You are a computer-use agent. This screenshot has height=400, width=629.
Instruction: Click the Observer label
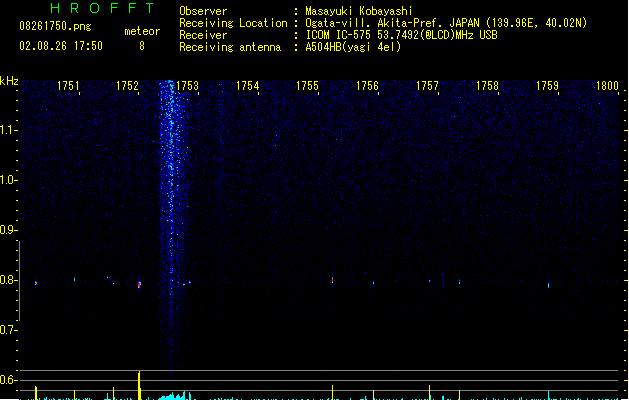(x=203, y=11)
